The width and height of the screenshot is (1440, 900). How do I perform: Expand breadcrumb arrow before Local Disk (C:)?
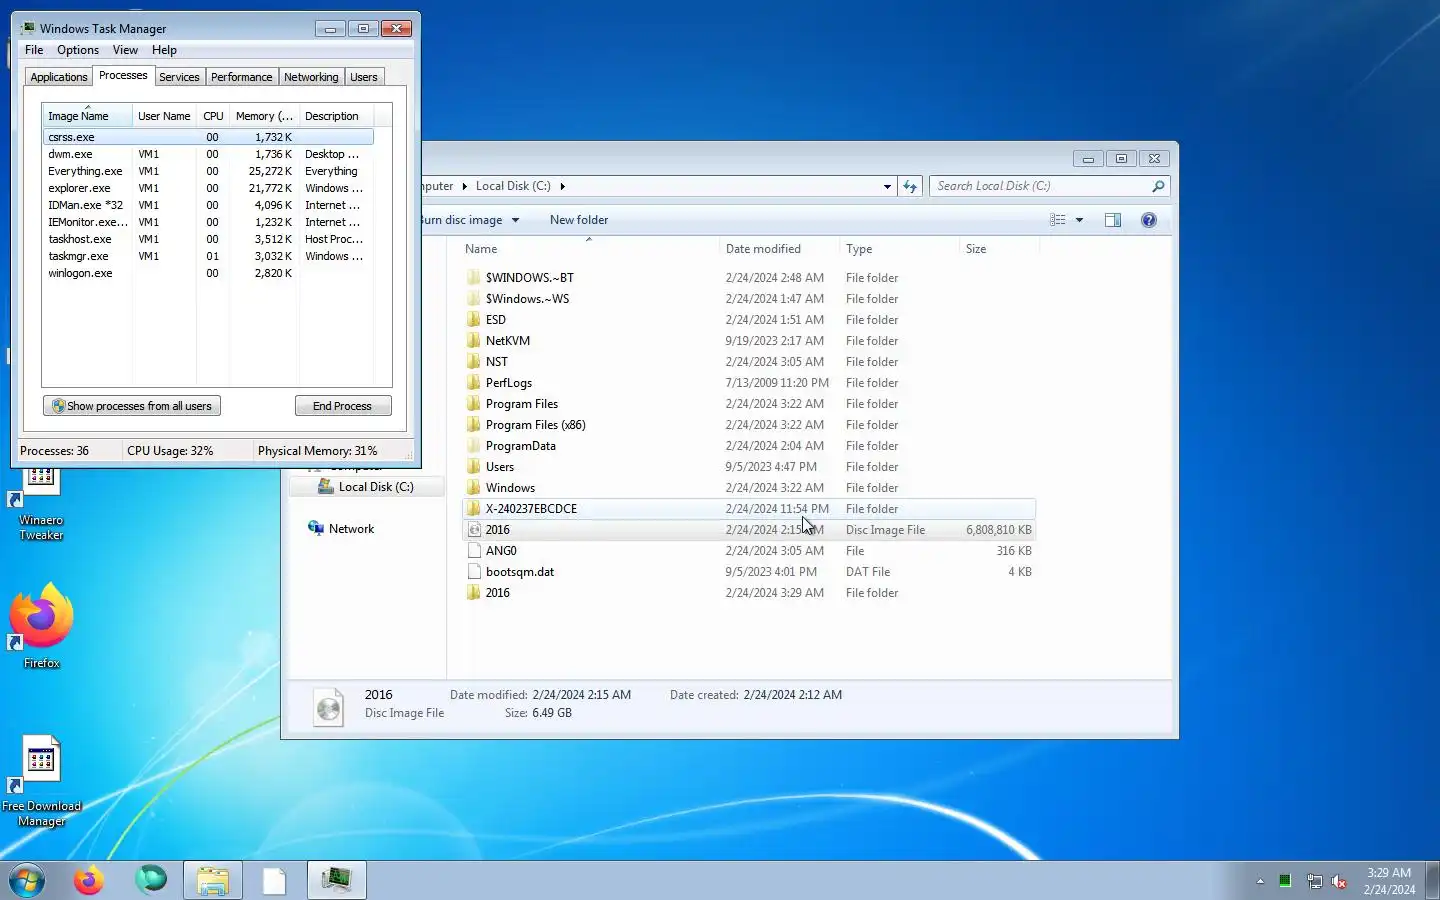coord(464,186)
